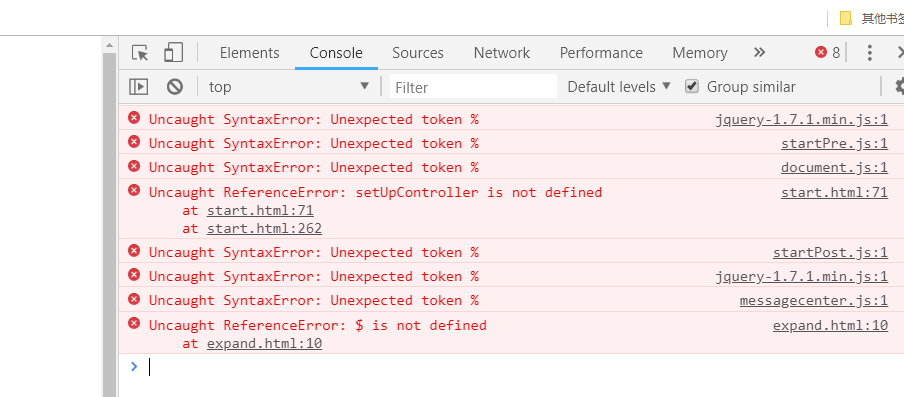
Task: Open the Sources tab
Action: (418, 53)
